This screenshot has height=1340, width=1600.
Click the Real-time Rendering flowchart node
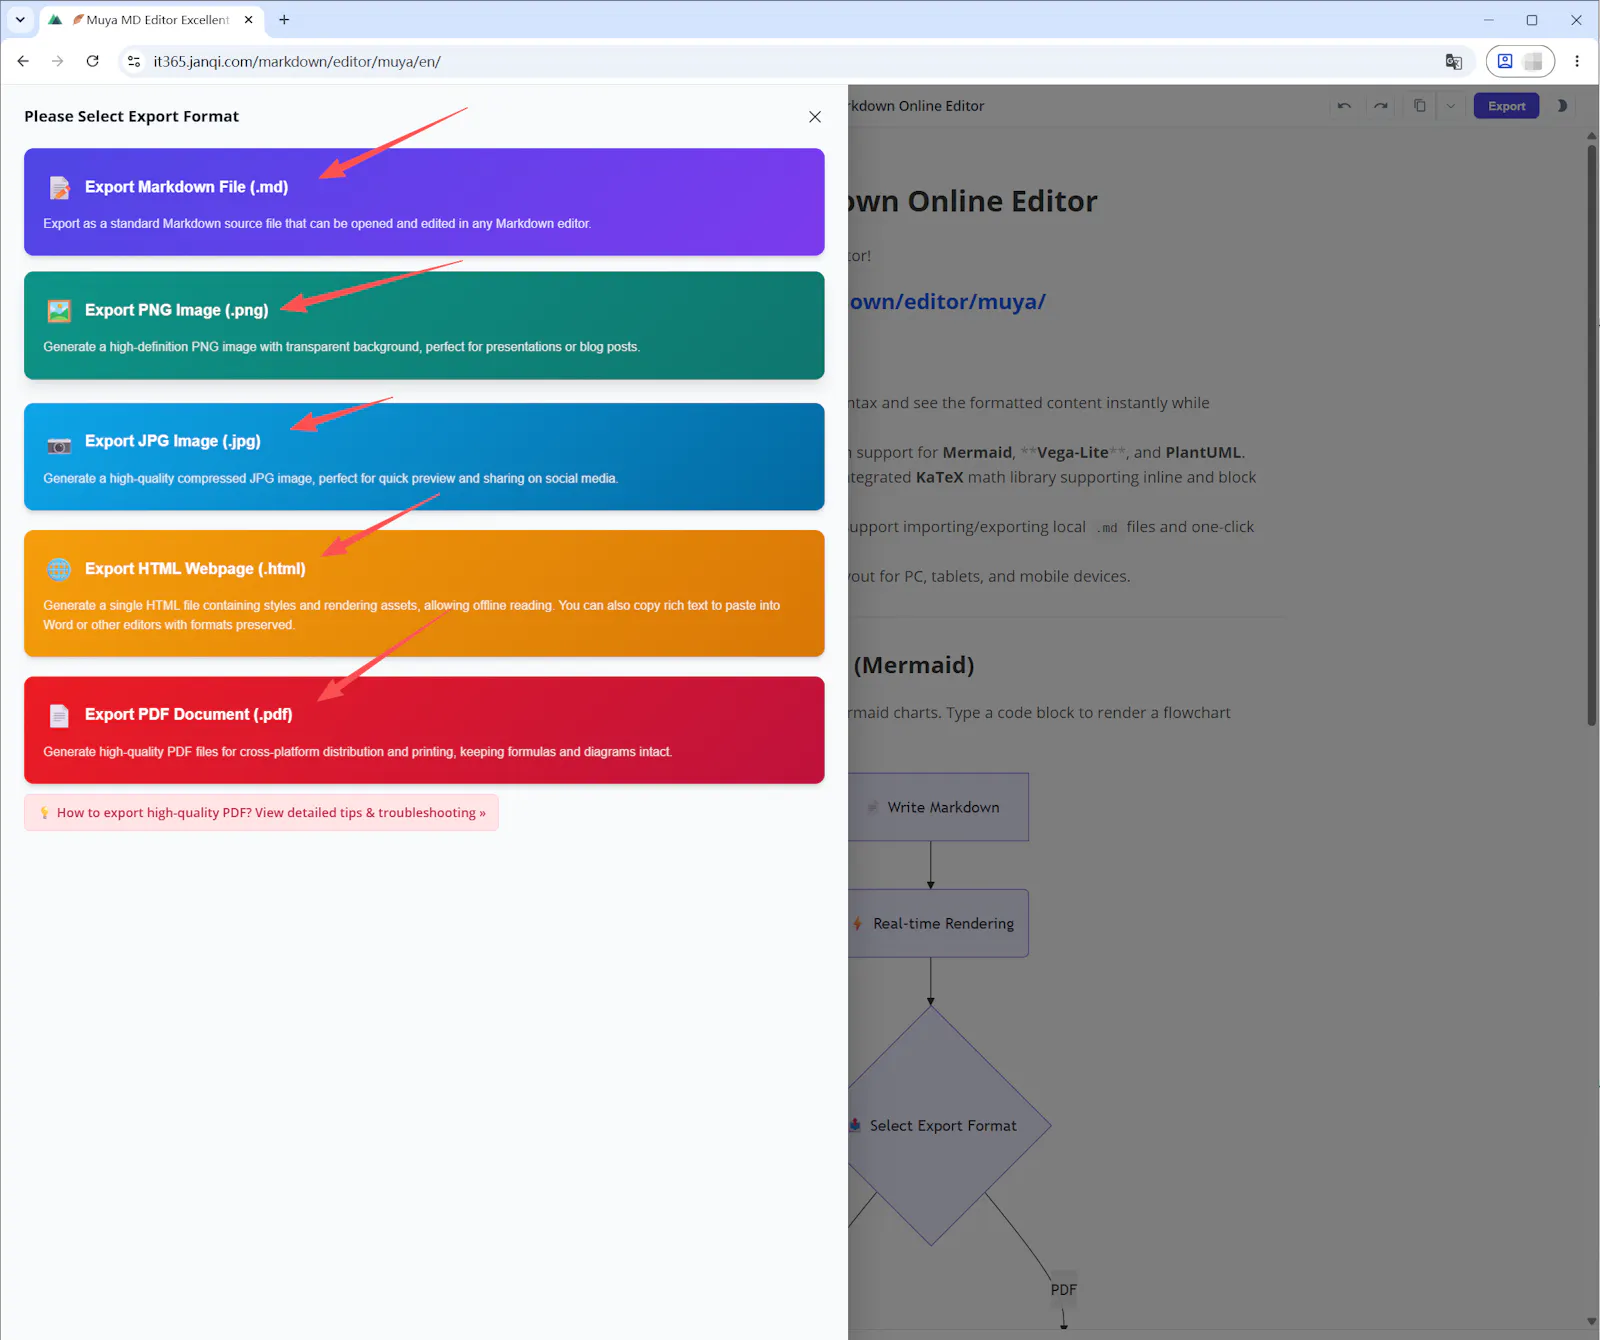pyautogui.click(x=938, y=924)
